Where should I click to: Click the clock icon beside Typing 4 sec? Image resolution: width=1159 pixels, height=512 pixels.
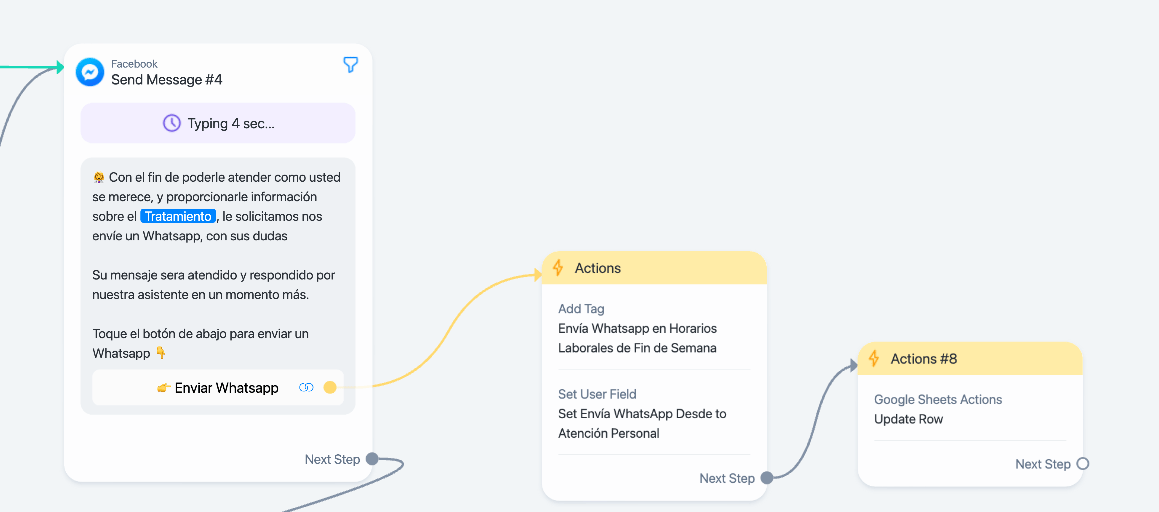pos(171,123)
